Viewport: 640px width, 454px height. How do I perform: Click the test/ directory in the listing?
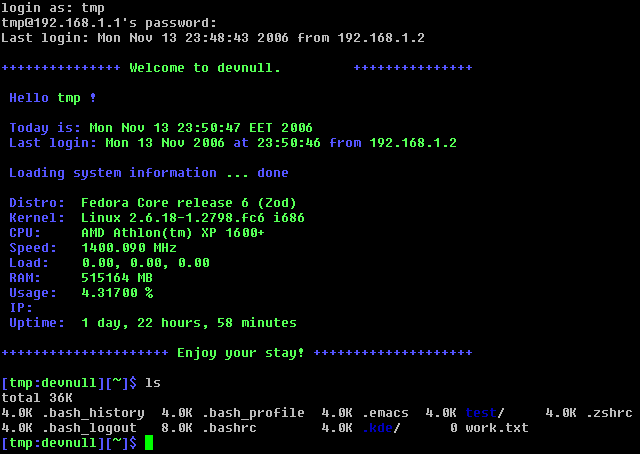(x=484, y=413)
